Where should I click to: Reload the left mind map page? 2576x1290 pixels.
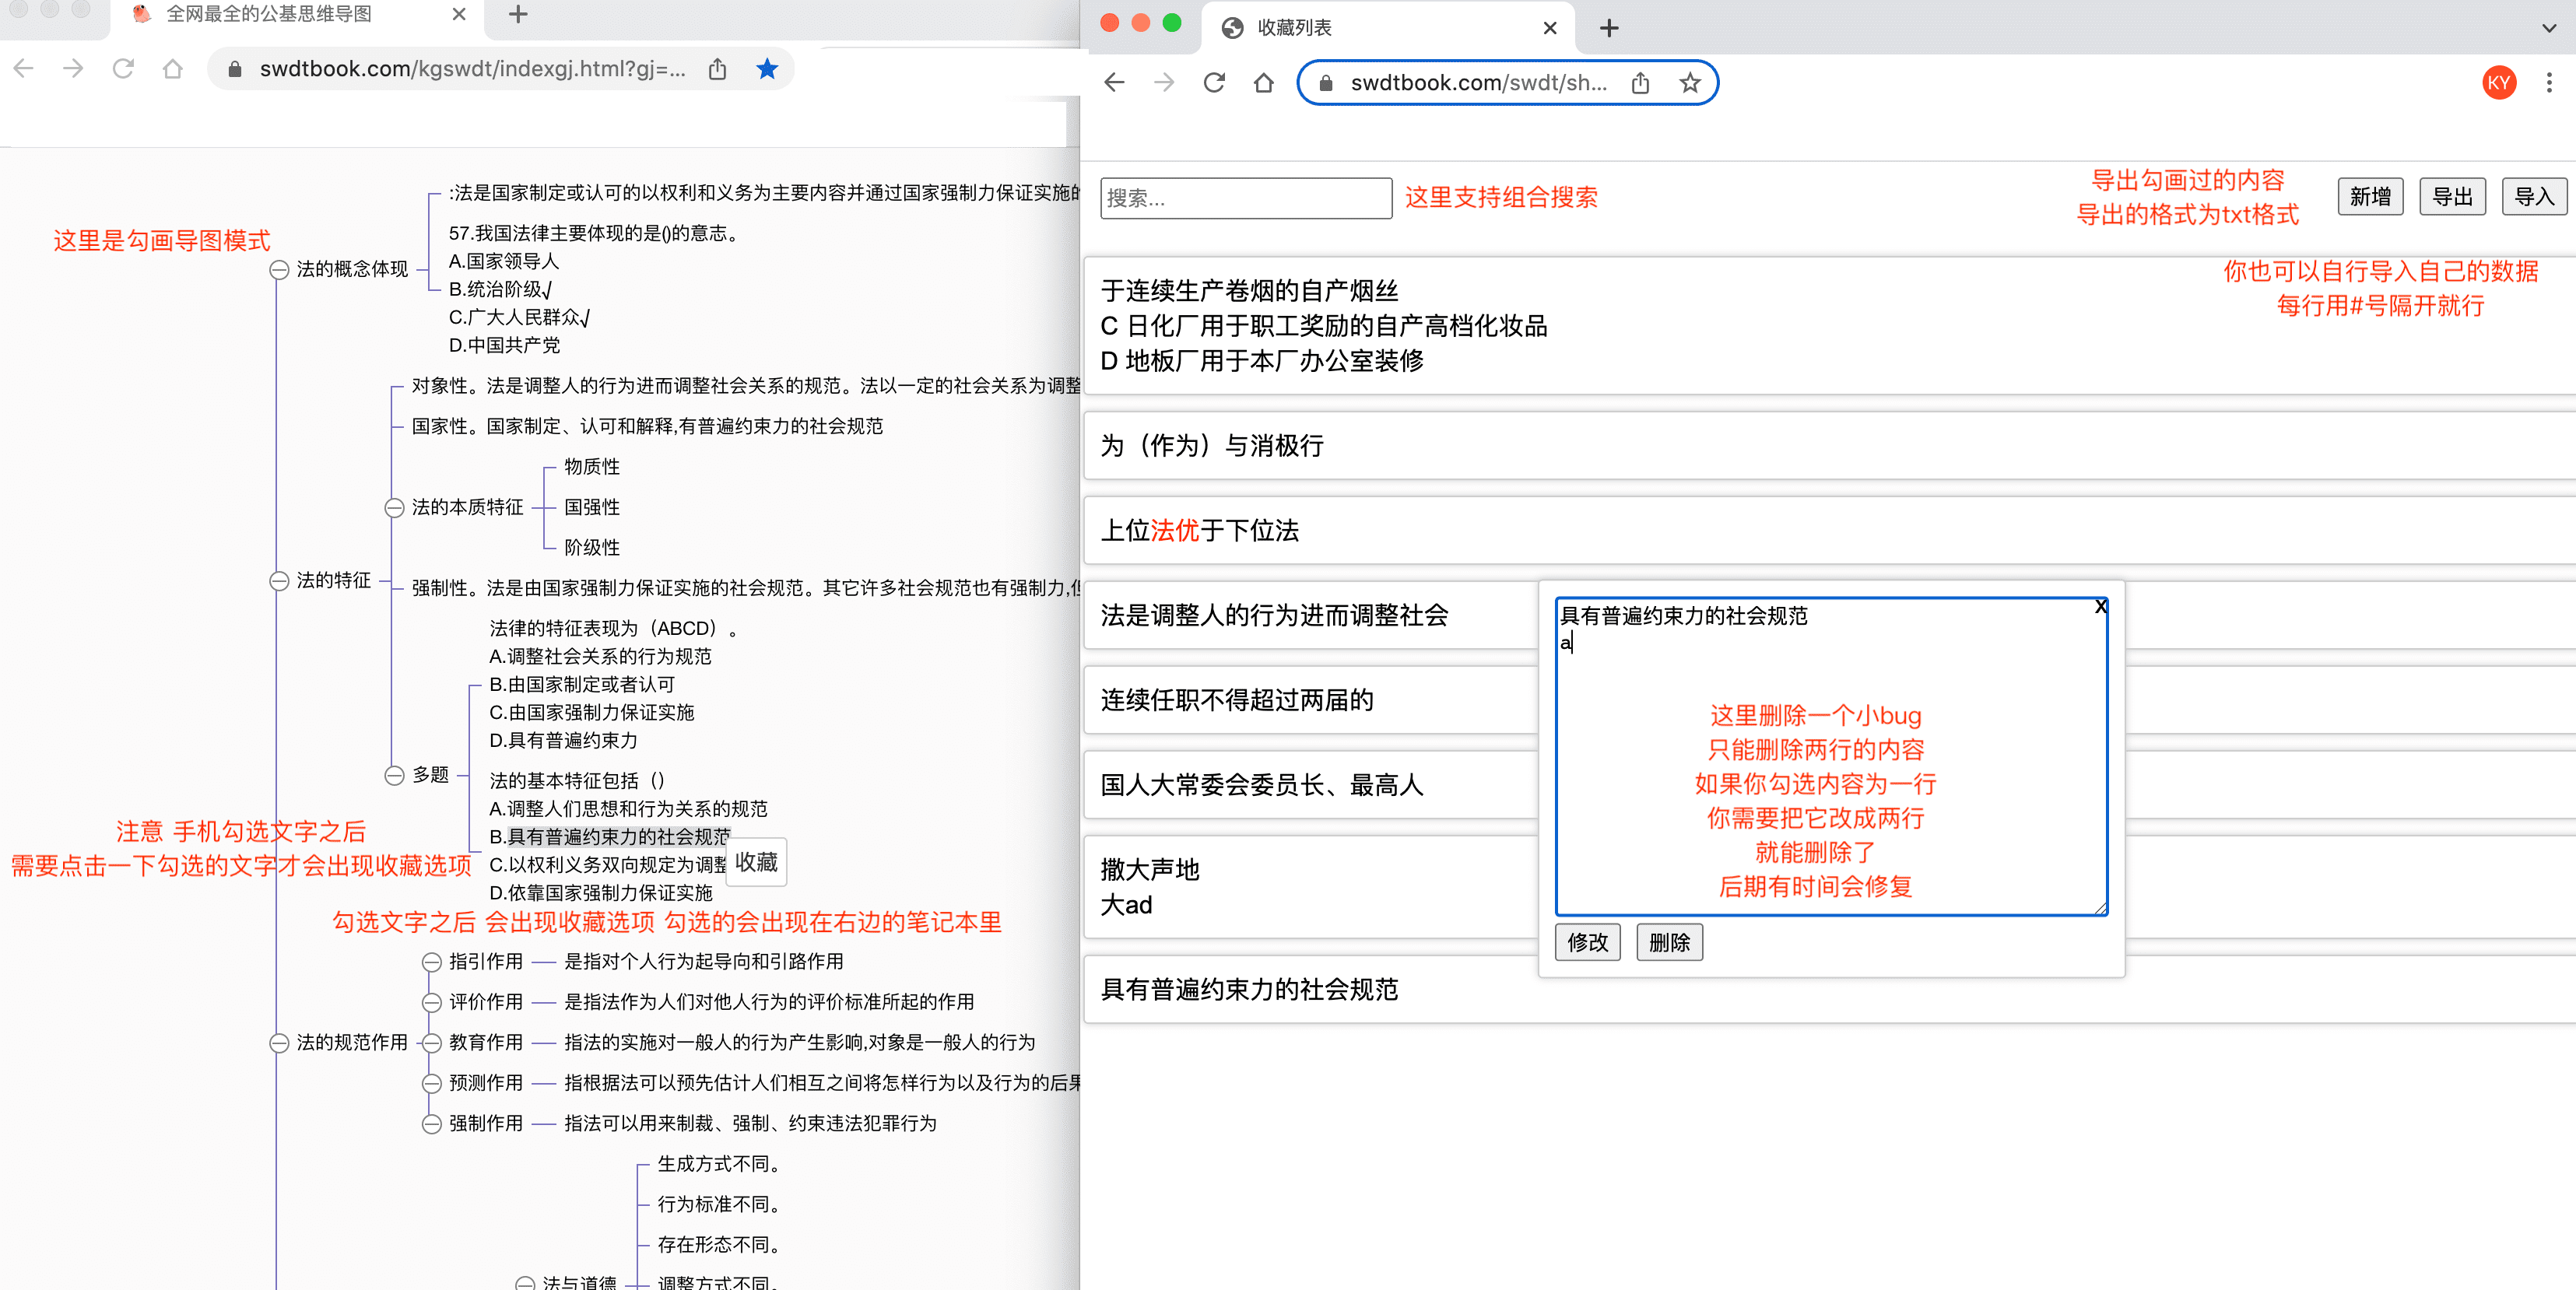click(123, 68)
